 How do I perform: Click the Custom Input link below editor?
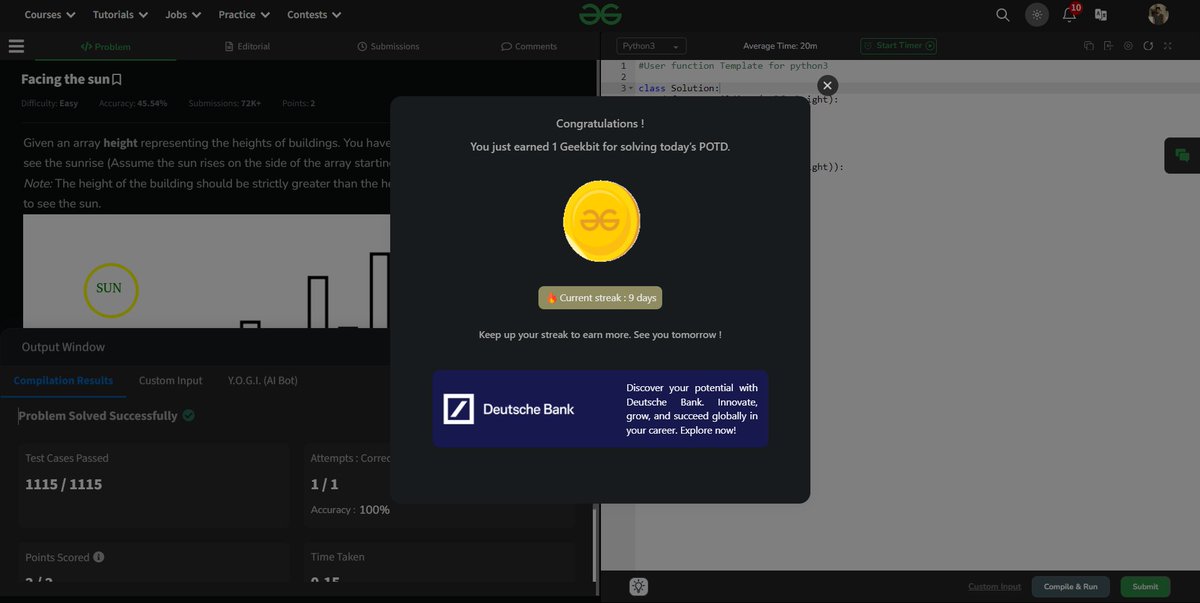point(994,587)
